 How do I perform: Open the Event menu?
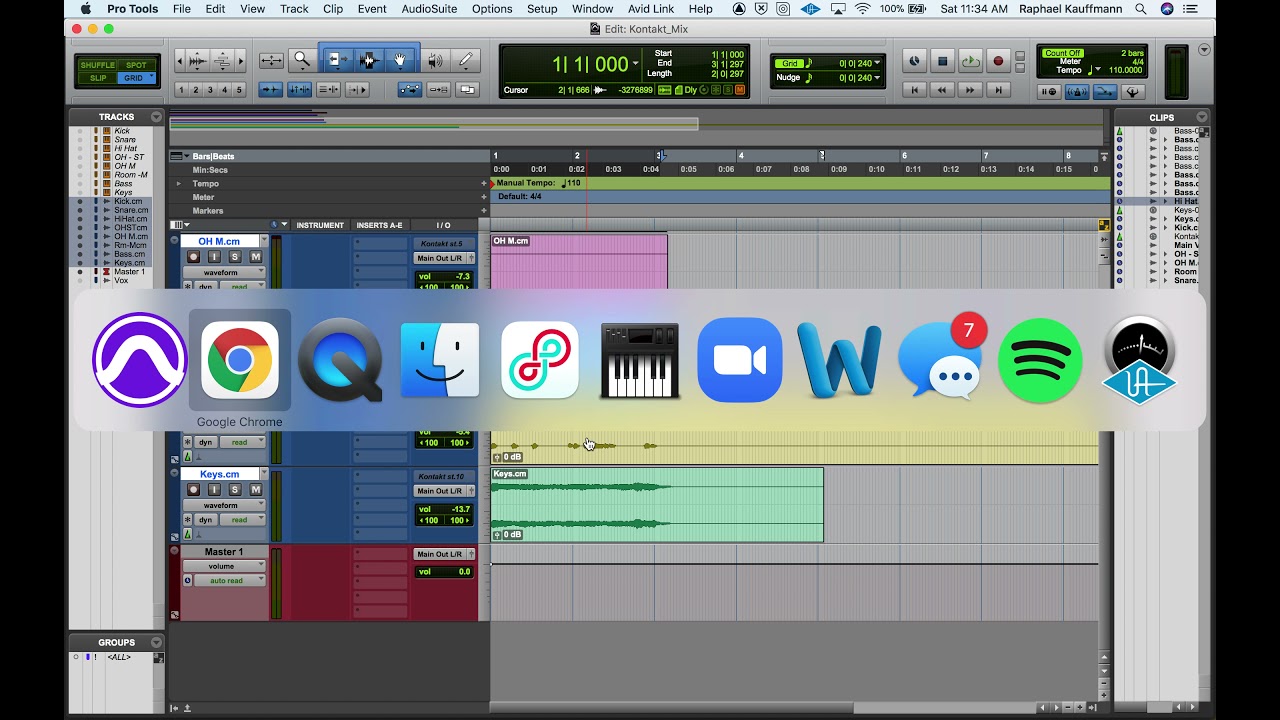click(372, 9)
